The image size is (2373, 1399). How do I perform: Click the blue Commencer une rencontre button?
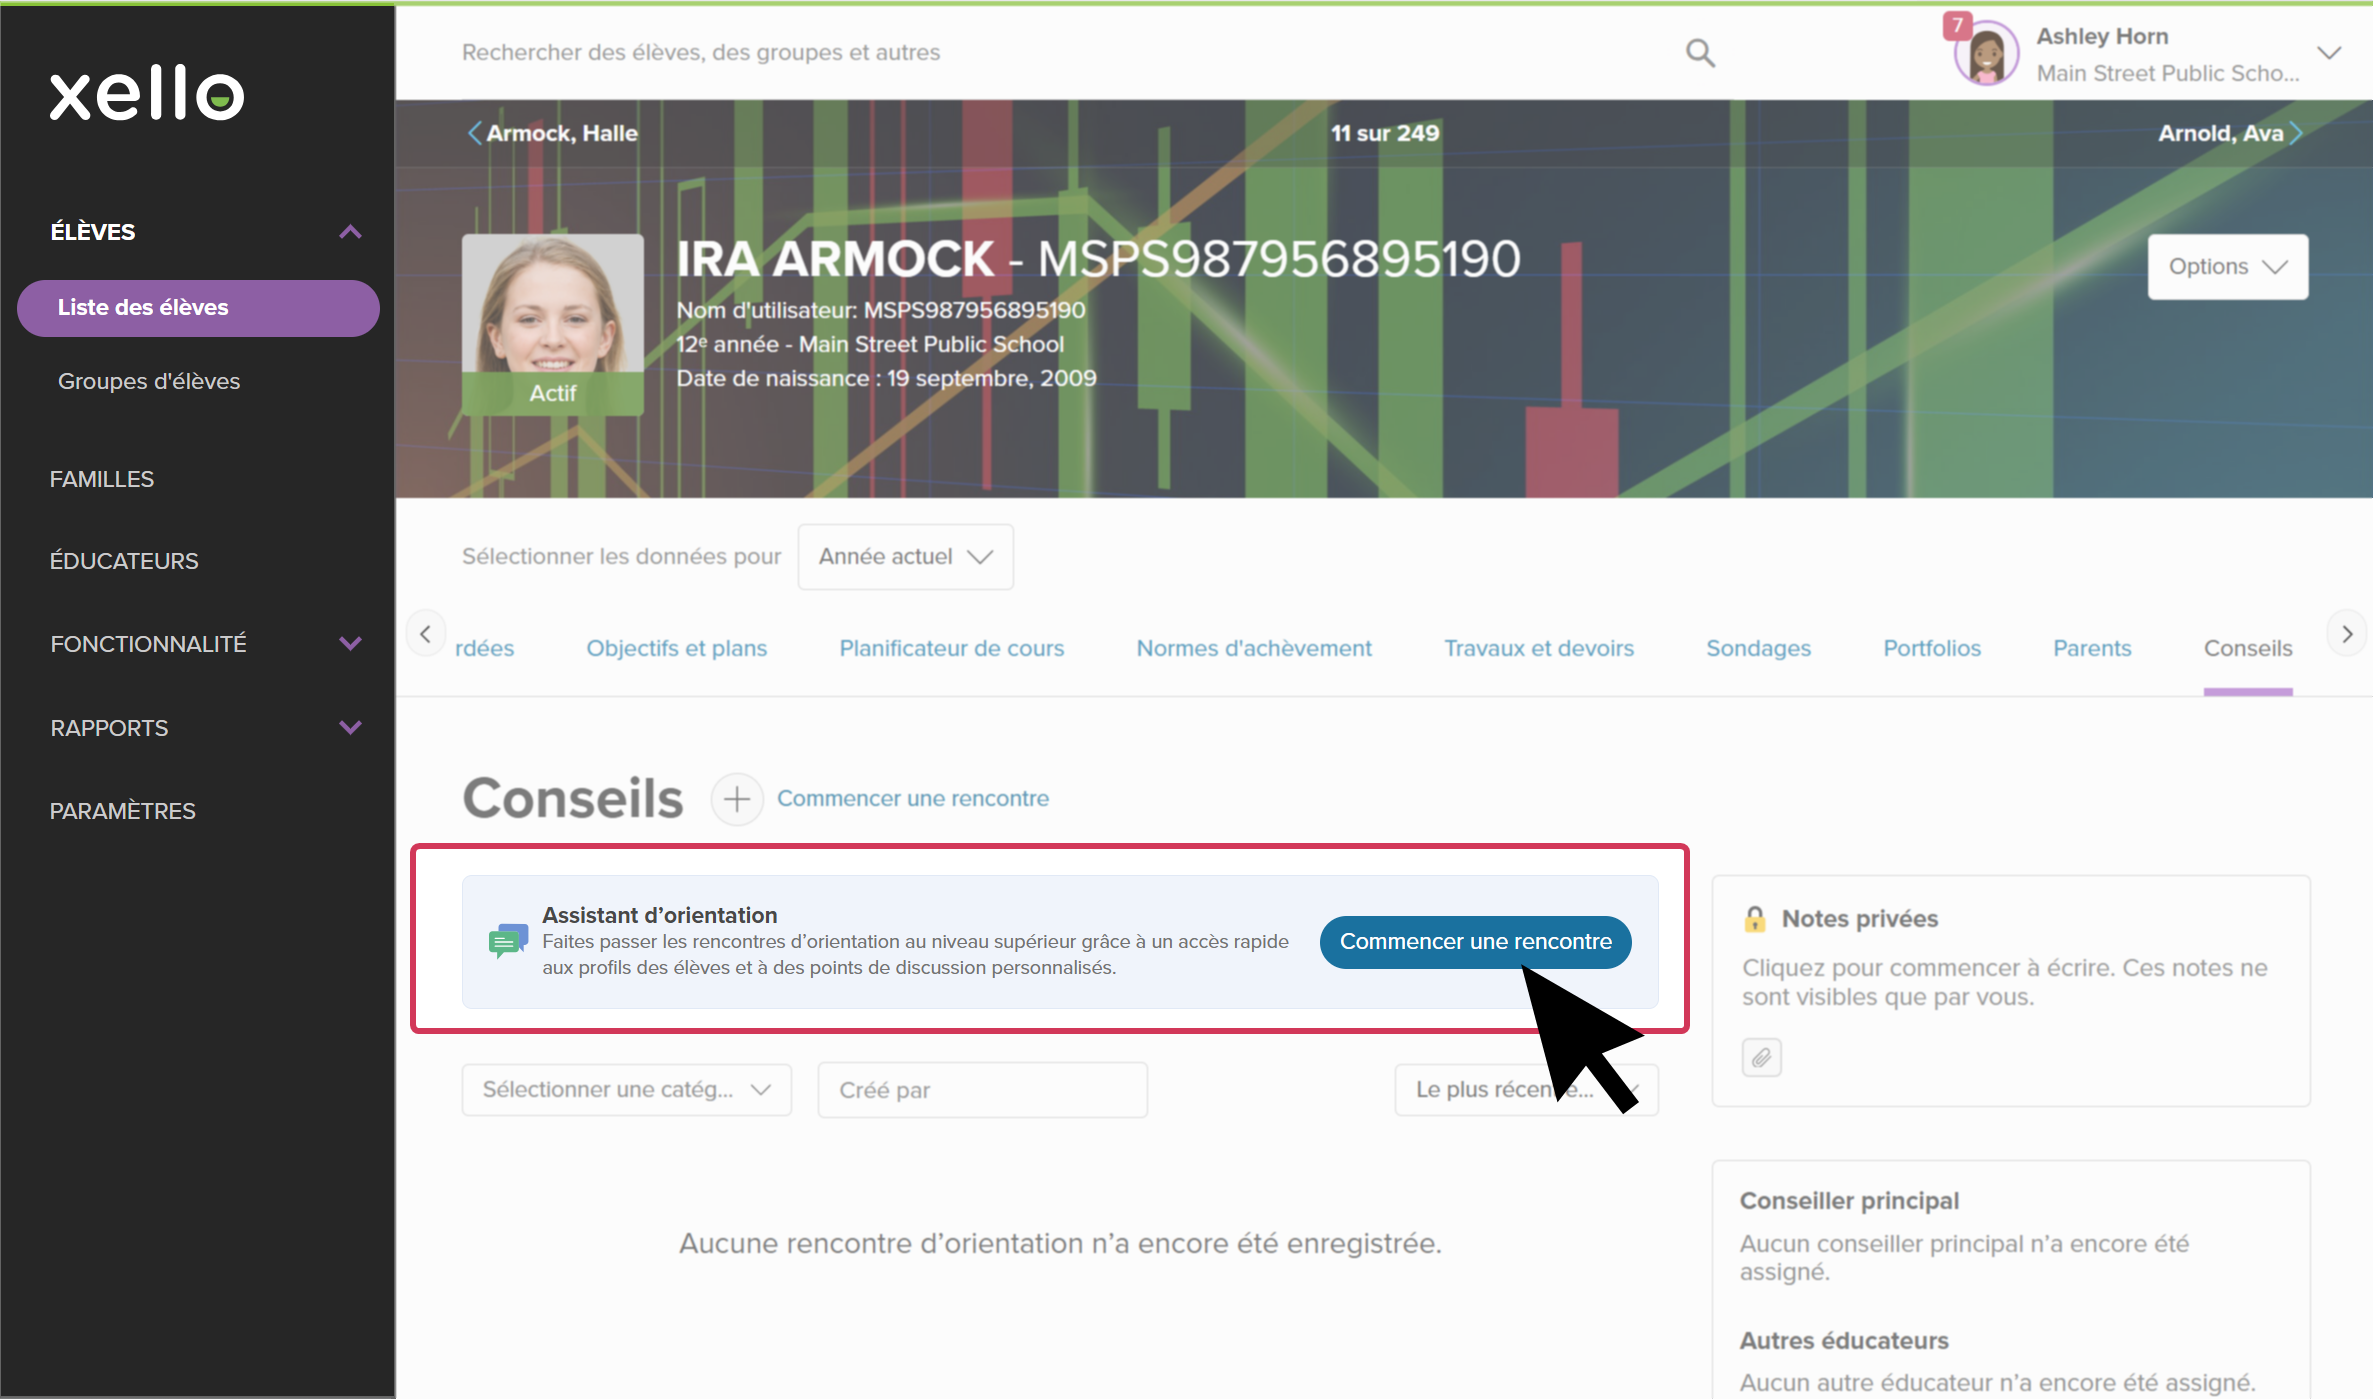pos(1475,941)
